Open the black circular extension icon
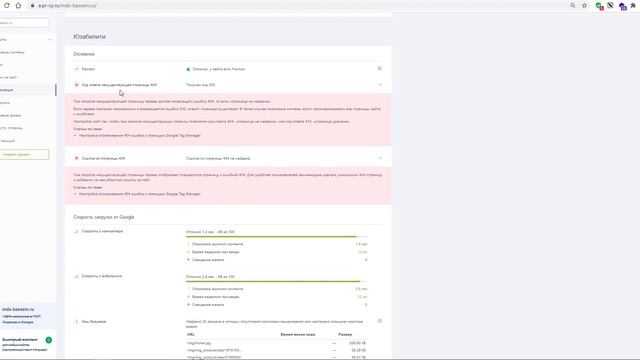 610,6
